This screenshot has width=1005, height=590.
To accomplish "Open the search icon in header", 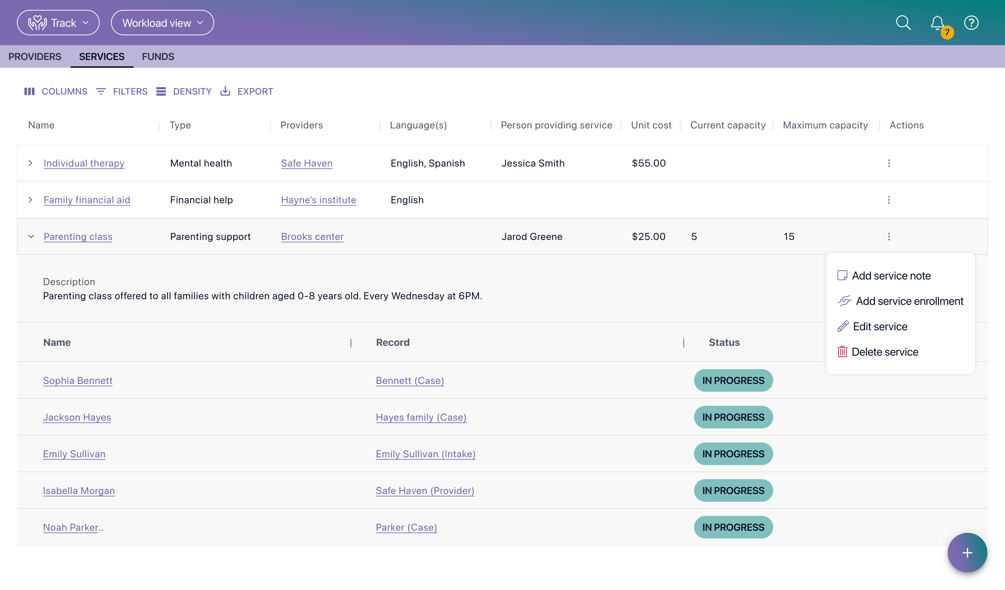I will pyautogui.click(x=903, y=23).
